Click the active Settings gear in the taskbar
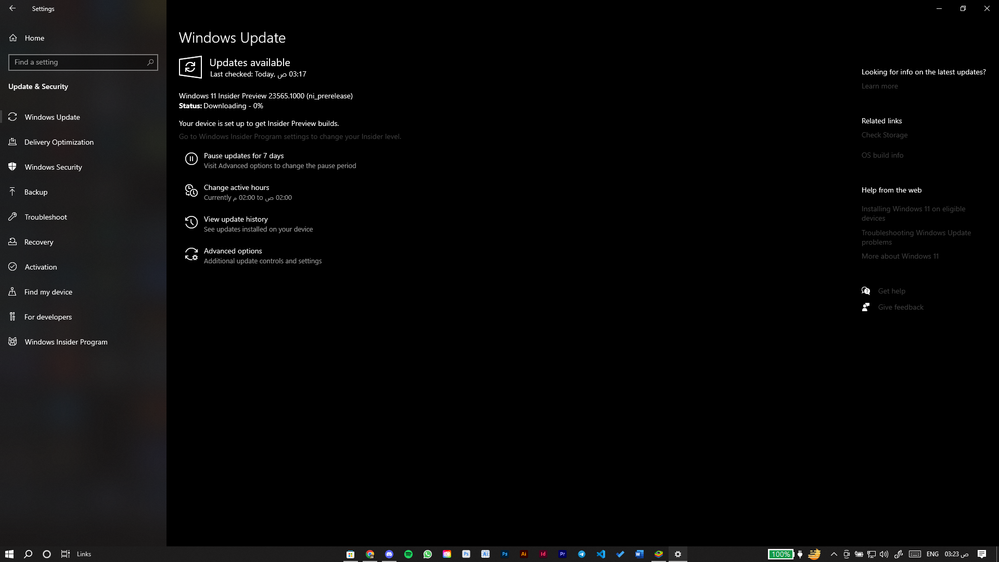Screen dimensions: 999x562 click(678, 554)
